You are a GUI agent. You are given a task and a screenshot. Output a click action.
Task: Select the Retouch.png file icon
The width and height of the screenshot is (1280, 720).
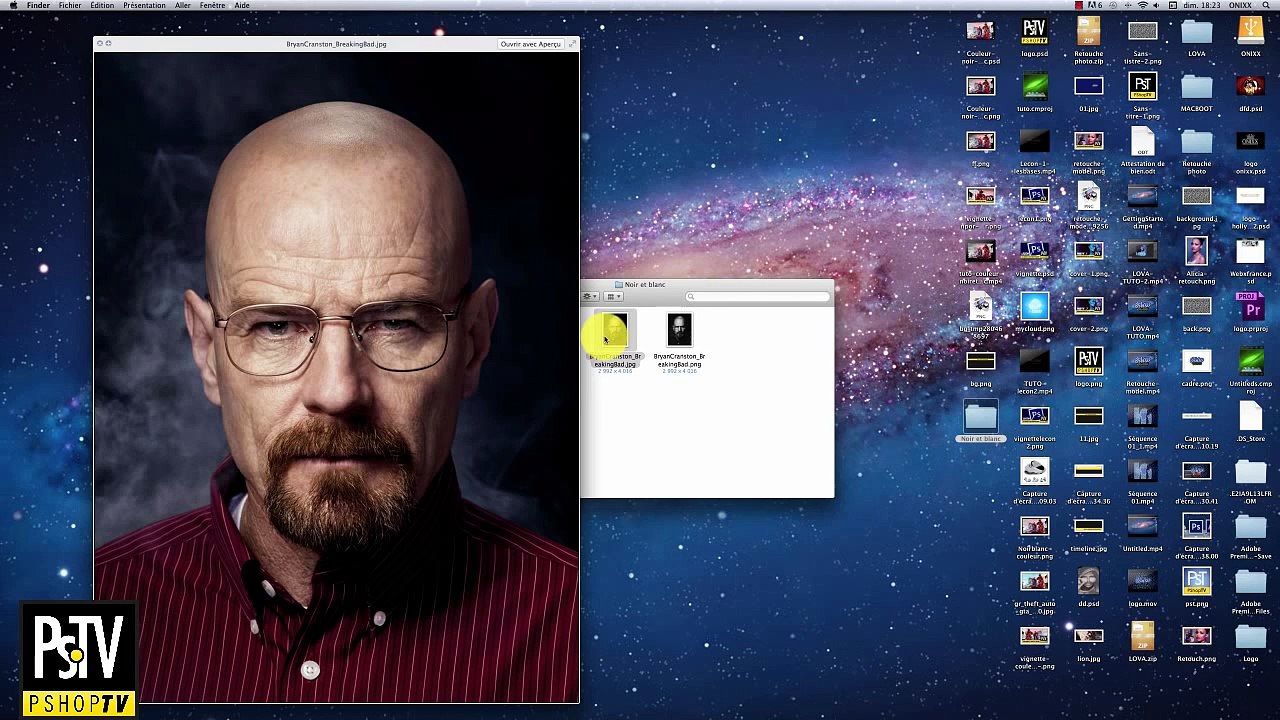pos(1196,637)
